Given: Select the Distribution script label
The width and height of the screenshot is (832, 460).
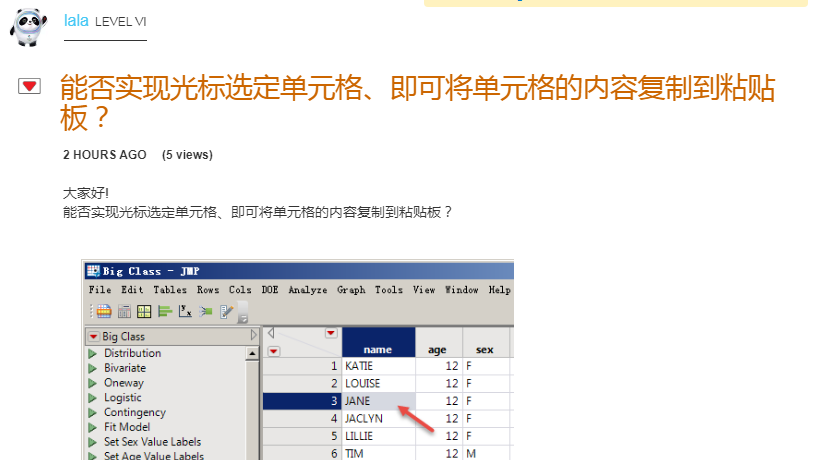Looking at the screenshot, I should pos(132,353).
